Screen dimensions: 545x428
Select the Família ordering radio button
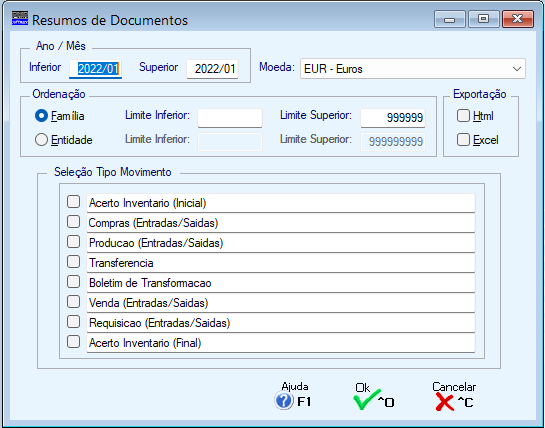41,116
